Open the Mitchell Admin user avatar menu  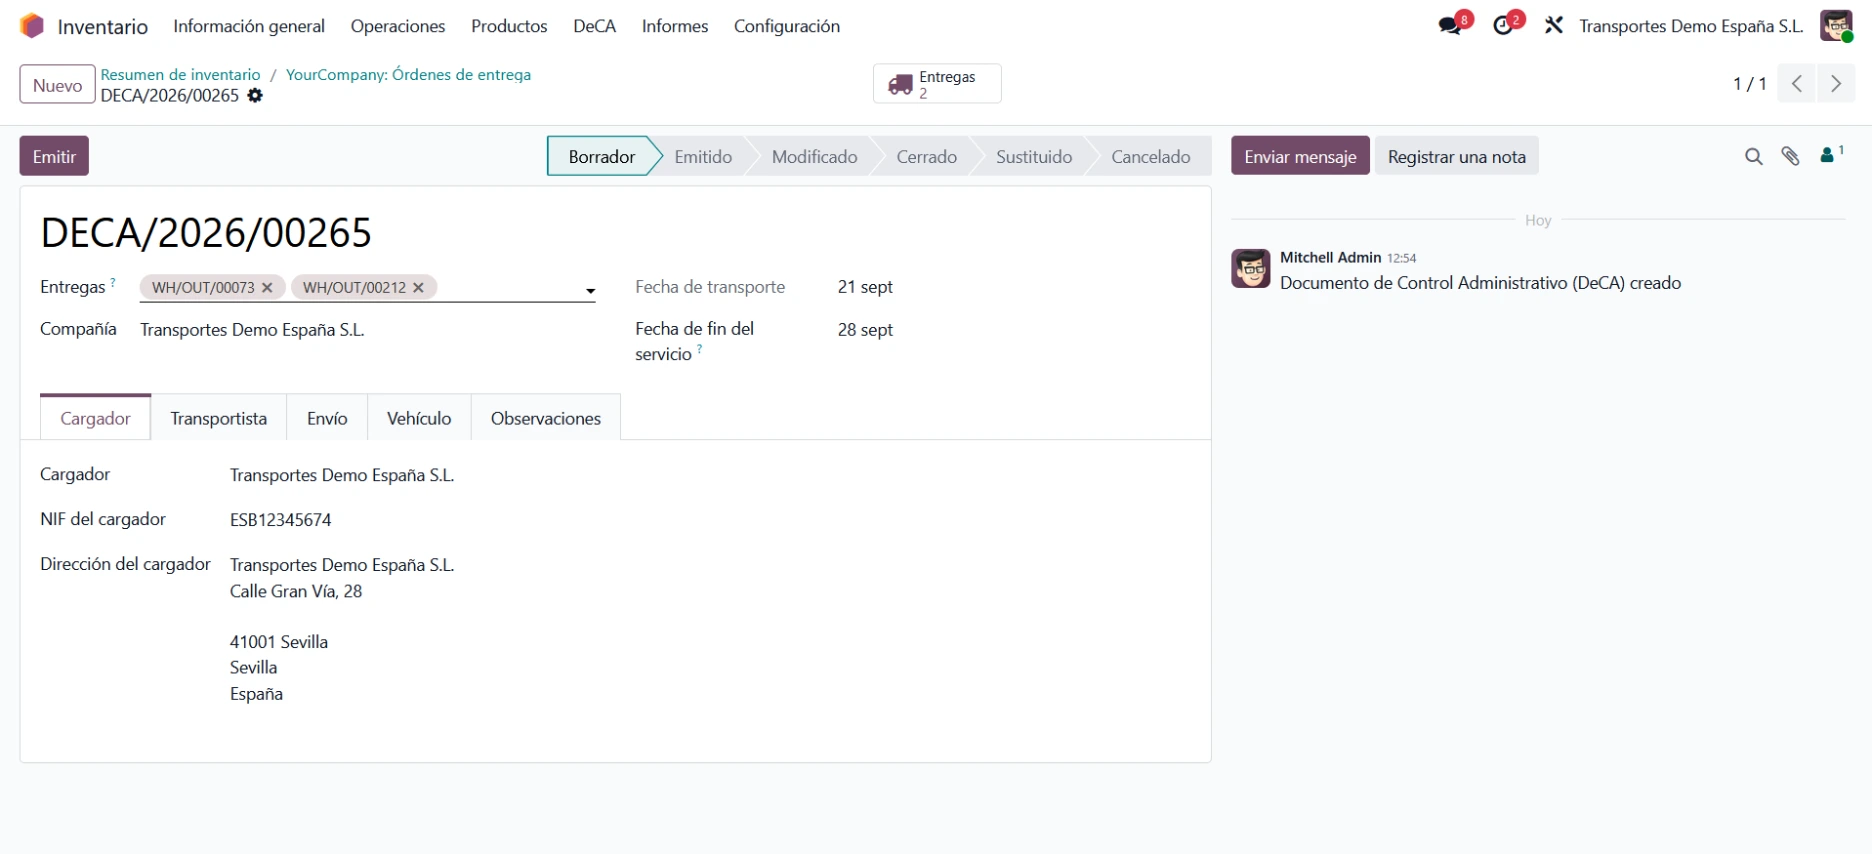click(1836, 26)
